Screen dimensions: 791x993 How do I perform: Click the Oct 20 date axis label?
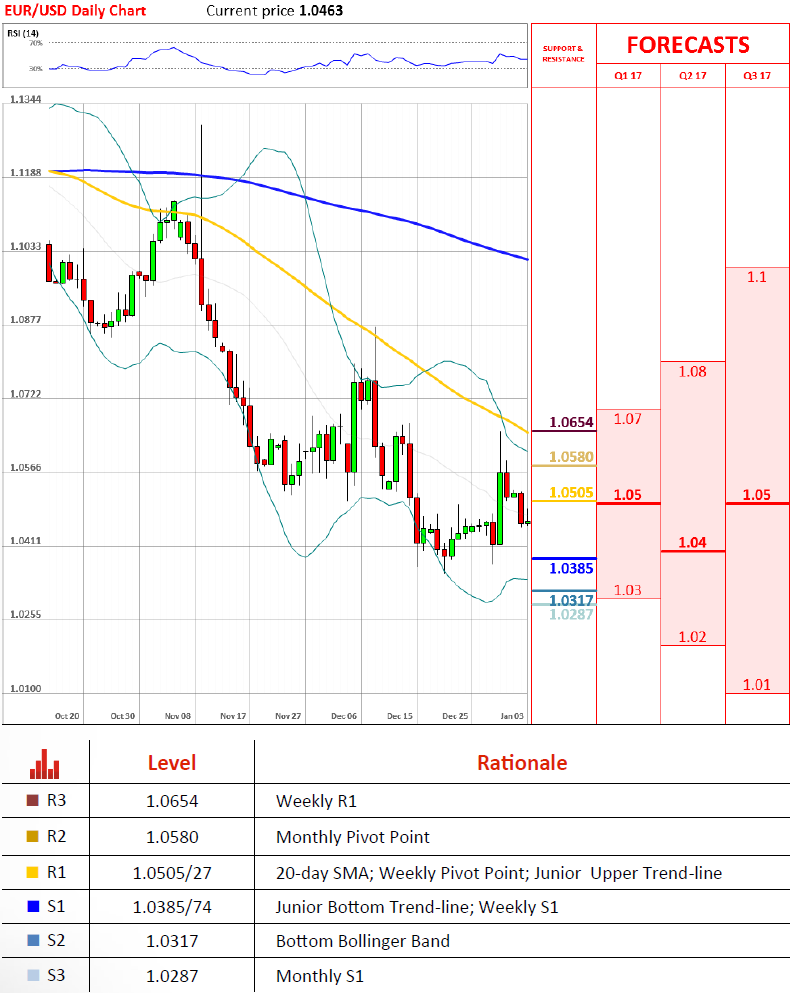pos(67,716)
